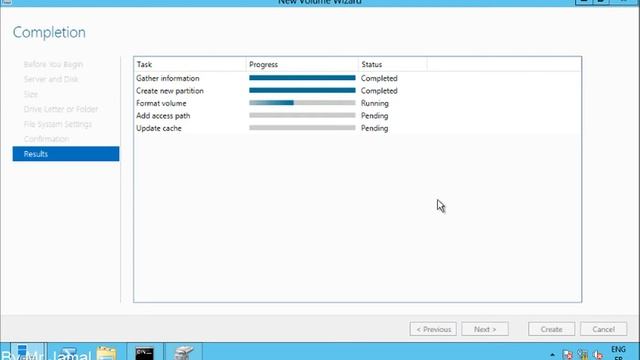Image resolution: width=640 pixels, height=360 pixels.
Task: Go to the Drive Letter or Folder step
Action: (61, 109)
